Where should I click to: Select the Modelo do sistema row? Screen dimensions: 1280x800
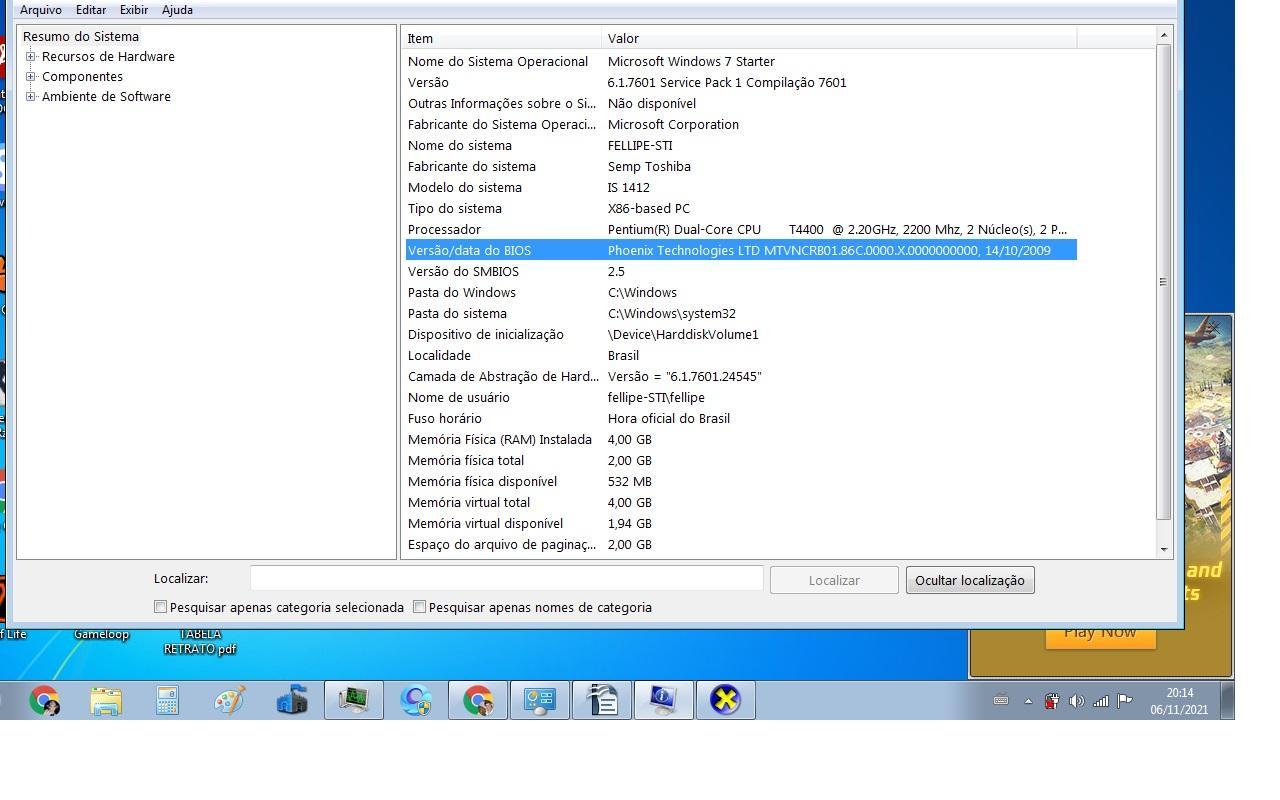point(741,187)
